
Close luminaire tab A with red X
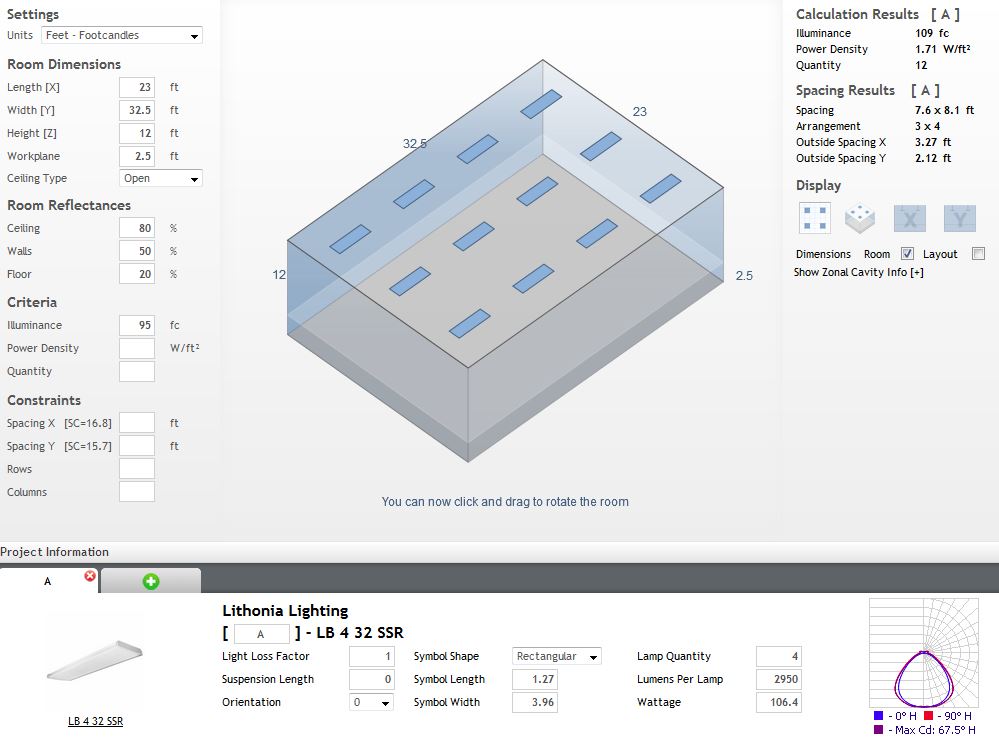click(x=90, y=576)
